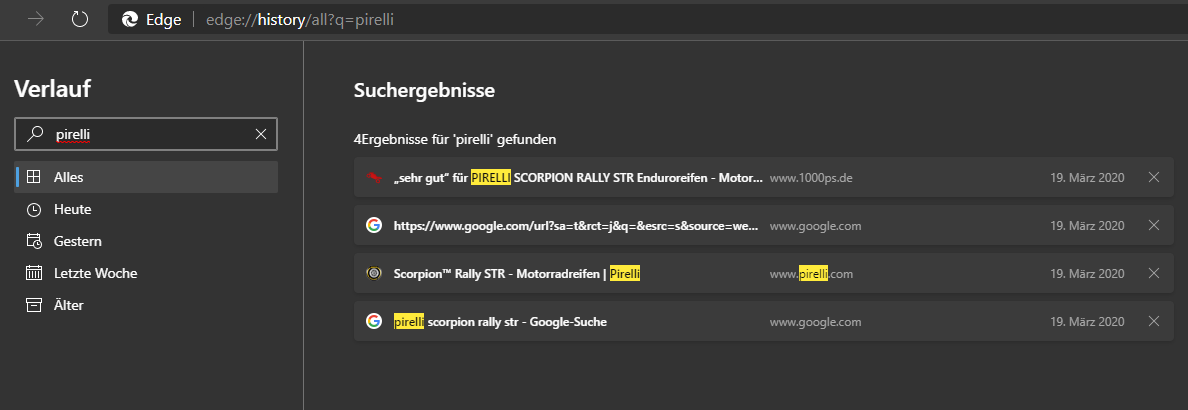Show 'Gestern' history entries
Screen dimensions: 1188x410
tap(77, 241)
